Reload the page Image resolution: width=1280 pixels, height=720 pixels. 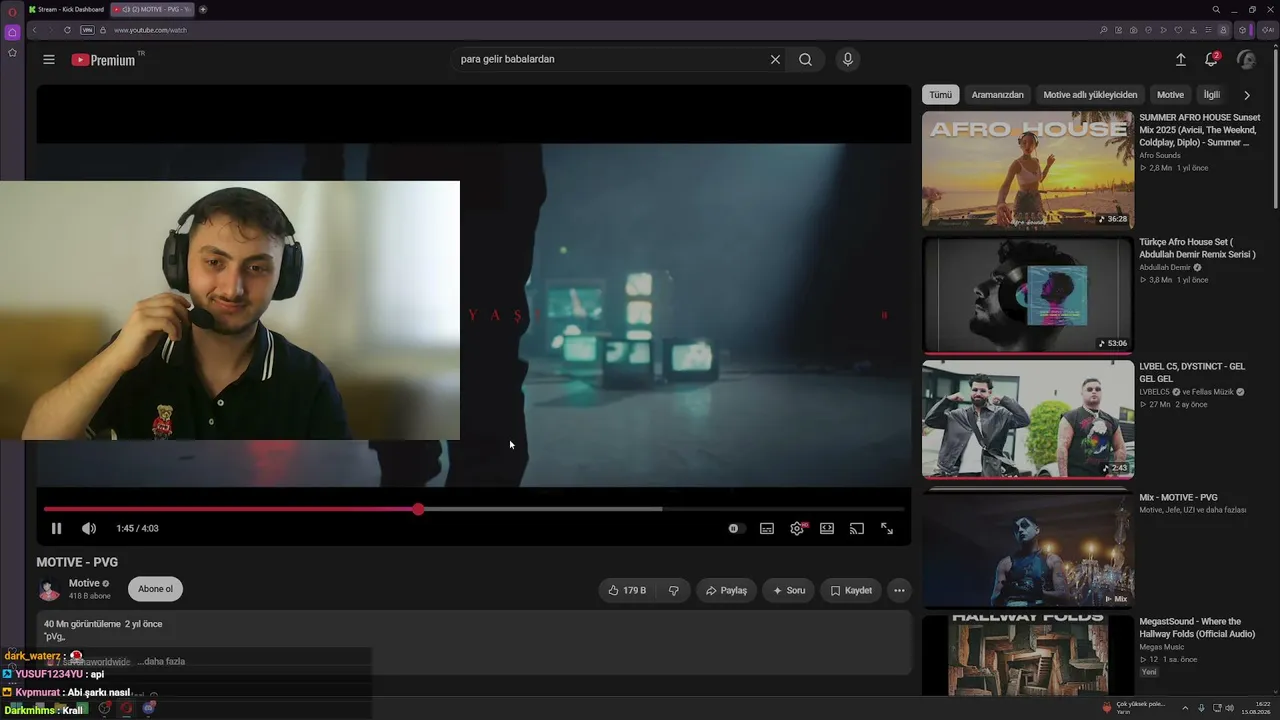[x=67, y=30]
